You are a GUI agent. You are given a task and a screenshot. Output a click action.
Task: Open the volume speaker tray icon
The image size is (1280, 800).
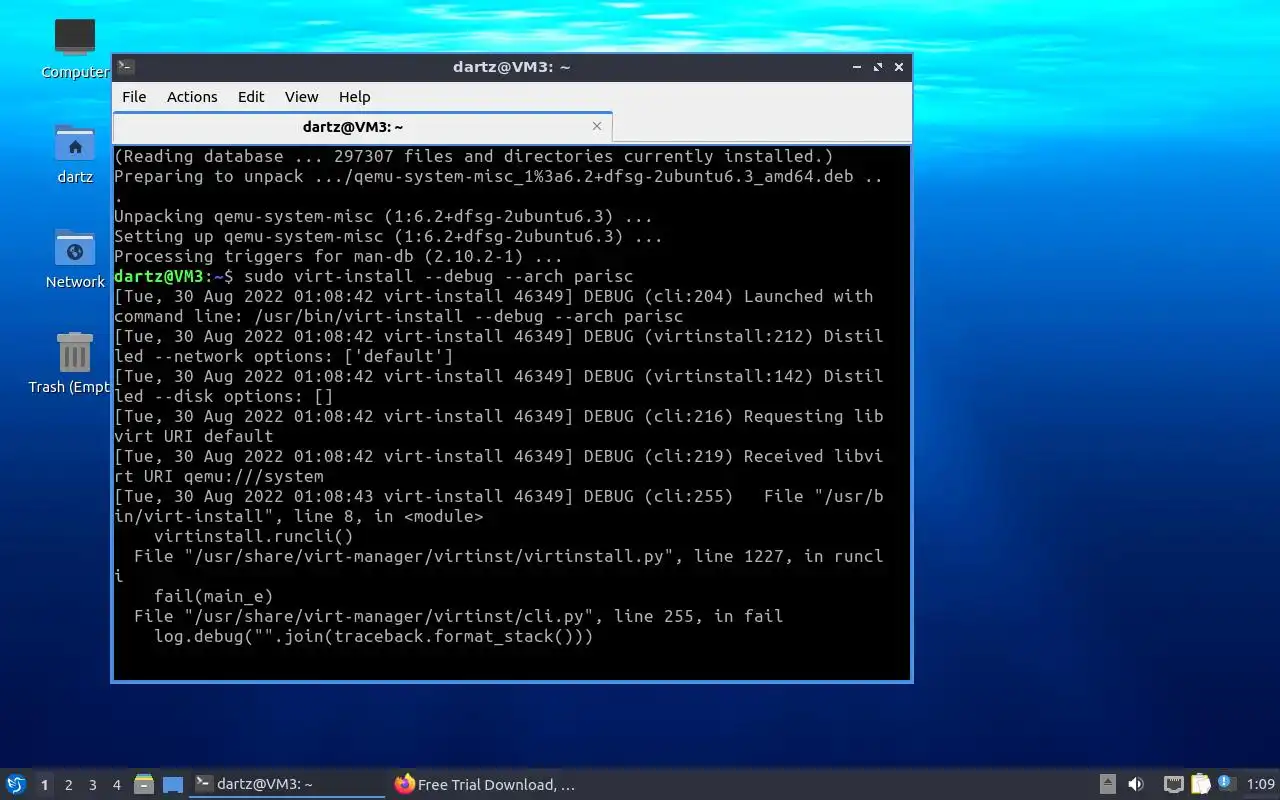(1136, 785)
